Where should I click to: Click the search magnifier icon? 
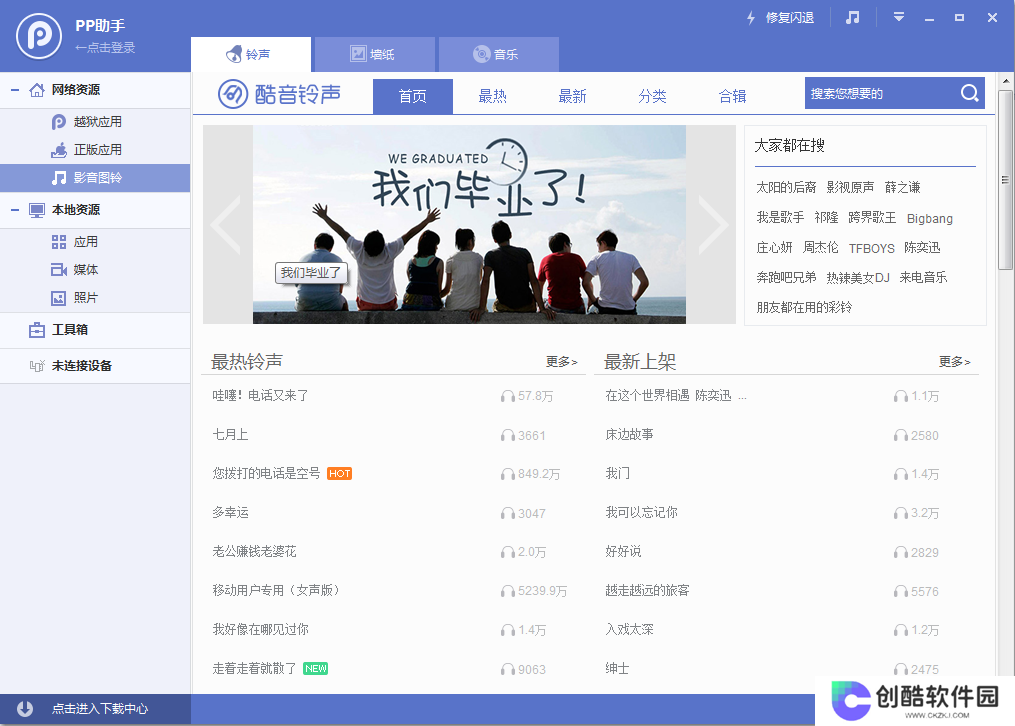point(970,94)
